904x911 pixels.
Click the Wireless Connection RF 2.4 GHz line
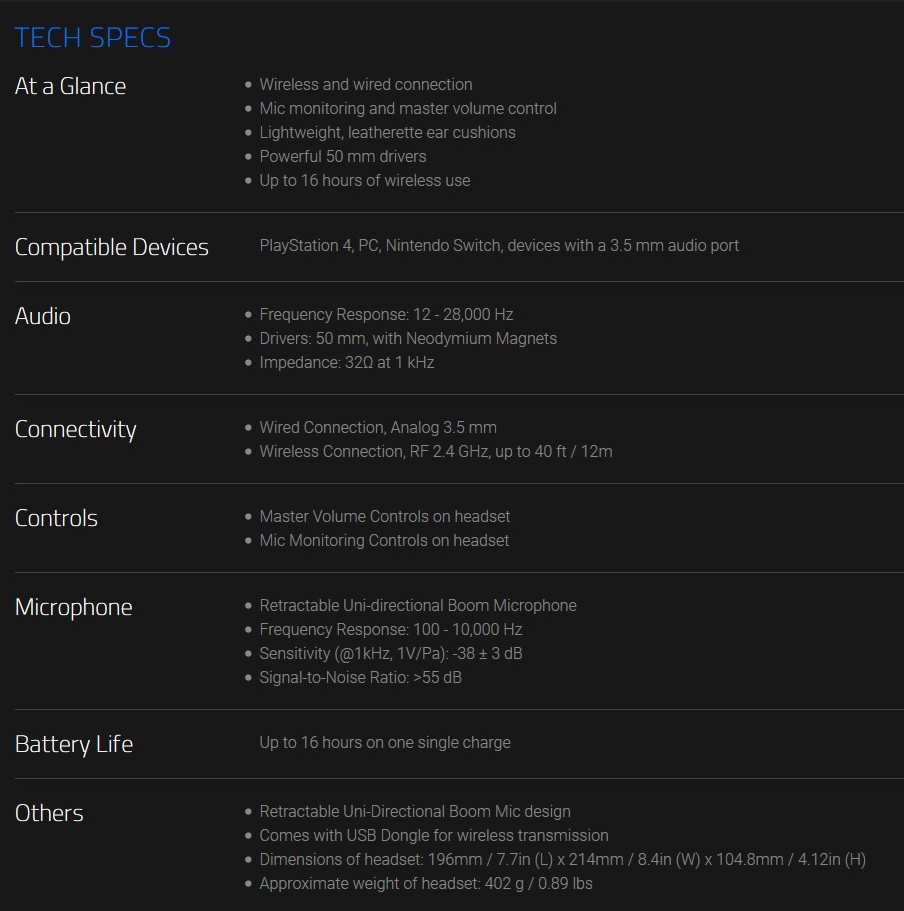click(435, 452)
